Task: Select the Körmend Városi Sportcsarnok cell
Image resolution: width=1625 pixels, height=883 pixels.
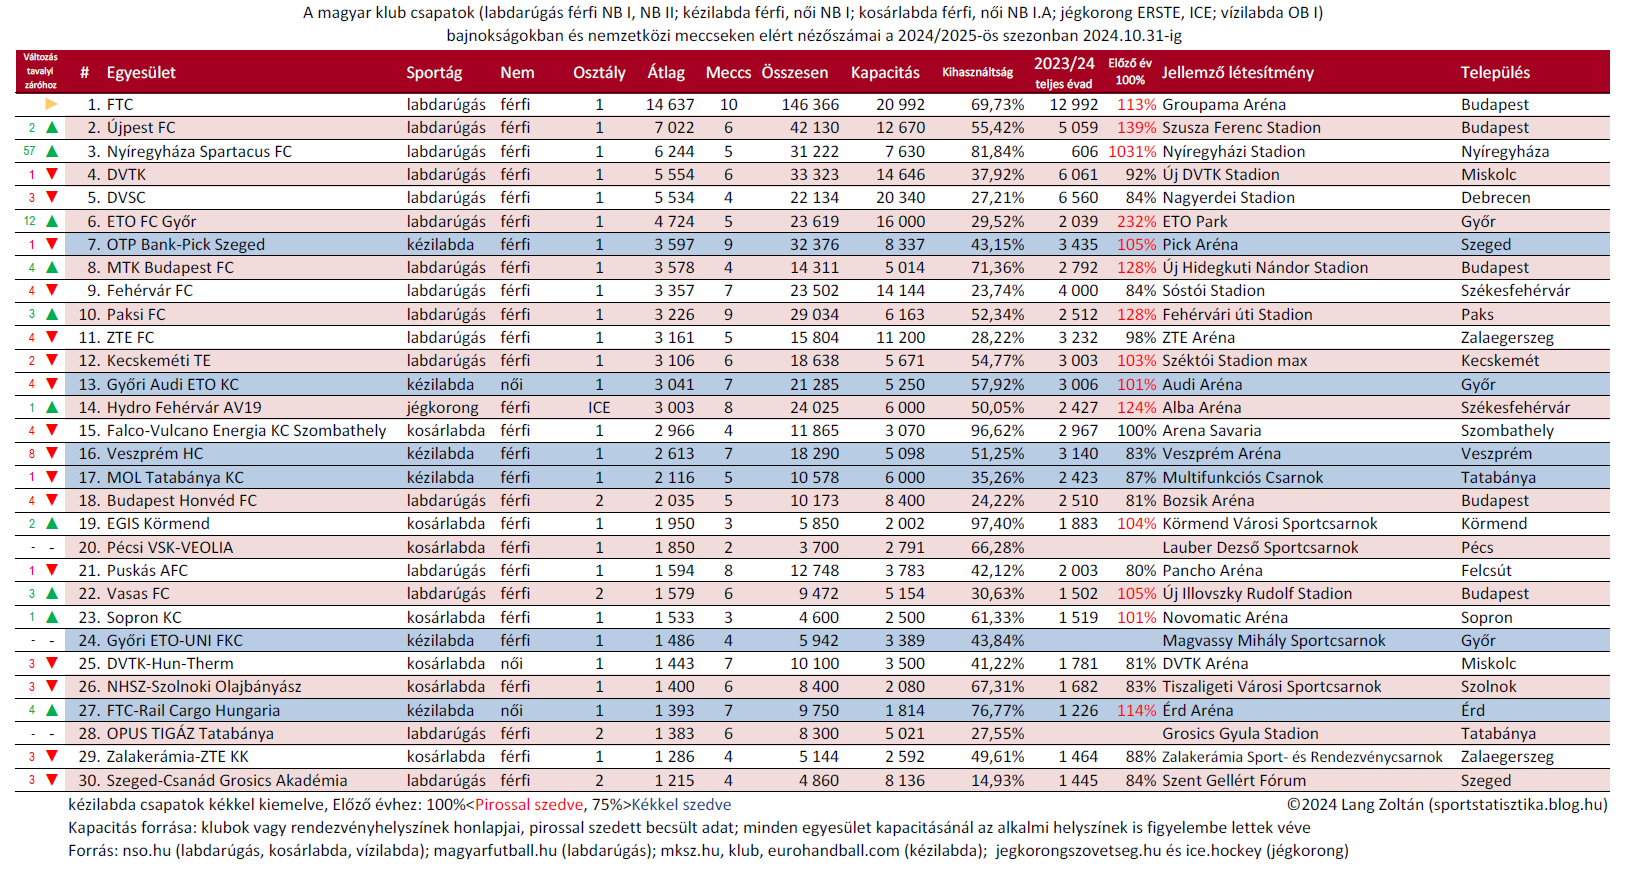Action: [x=1269, y=523]
